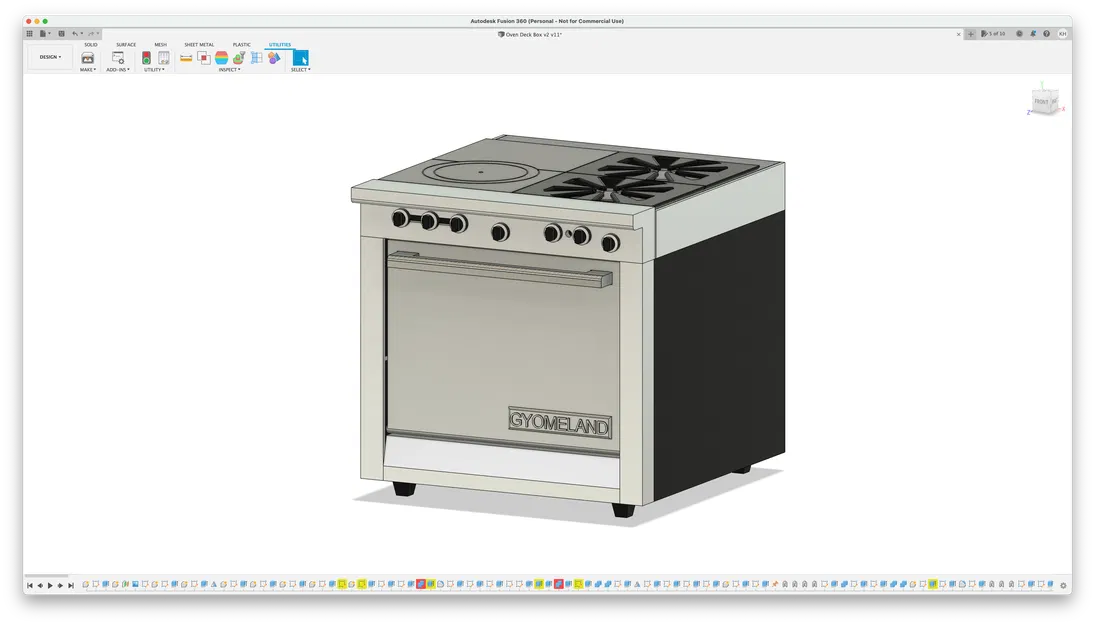Expand the MAKE dropdown
This screenshot has height=625, width=1095.
88,70
